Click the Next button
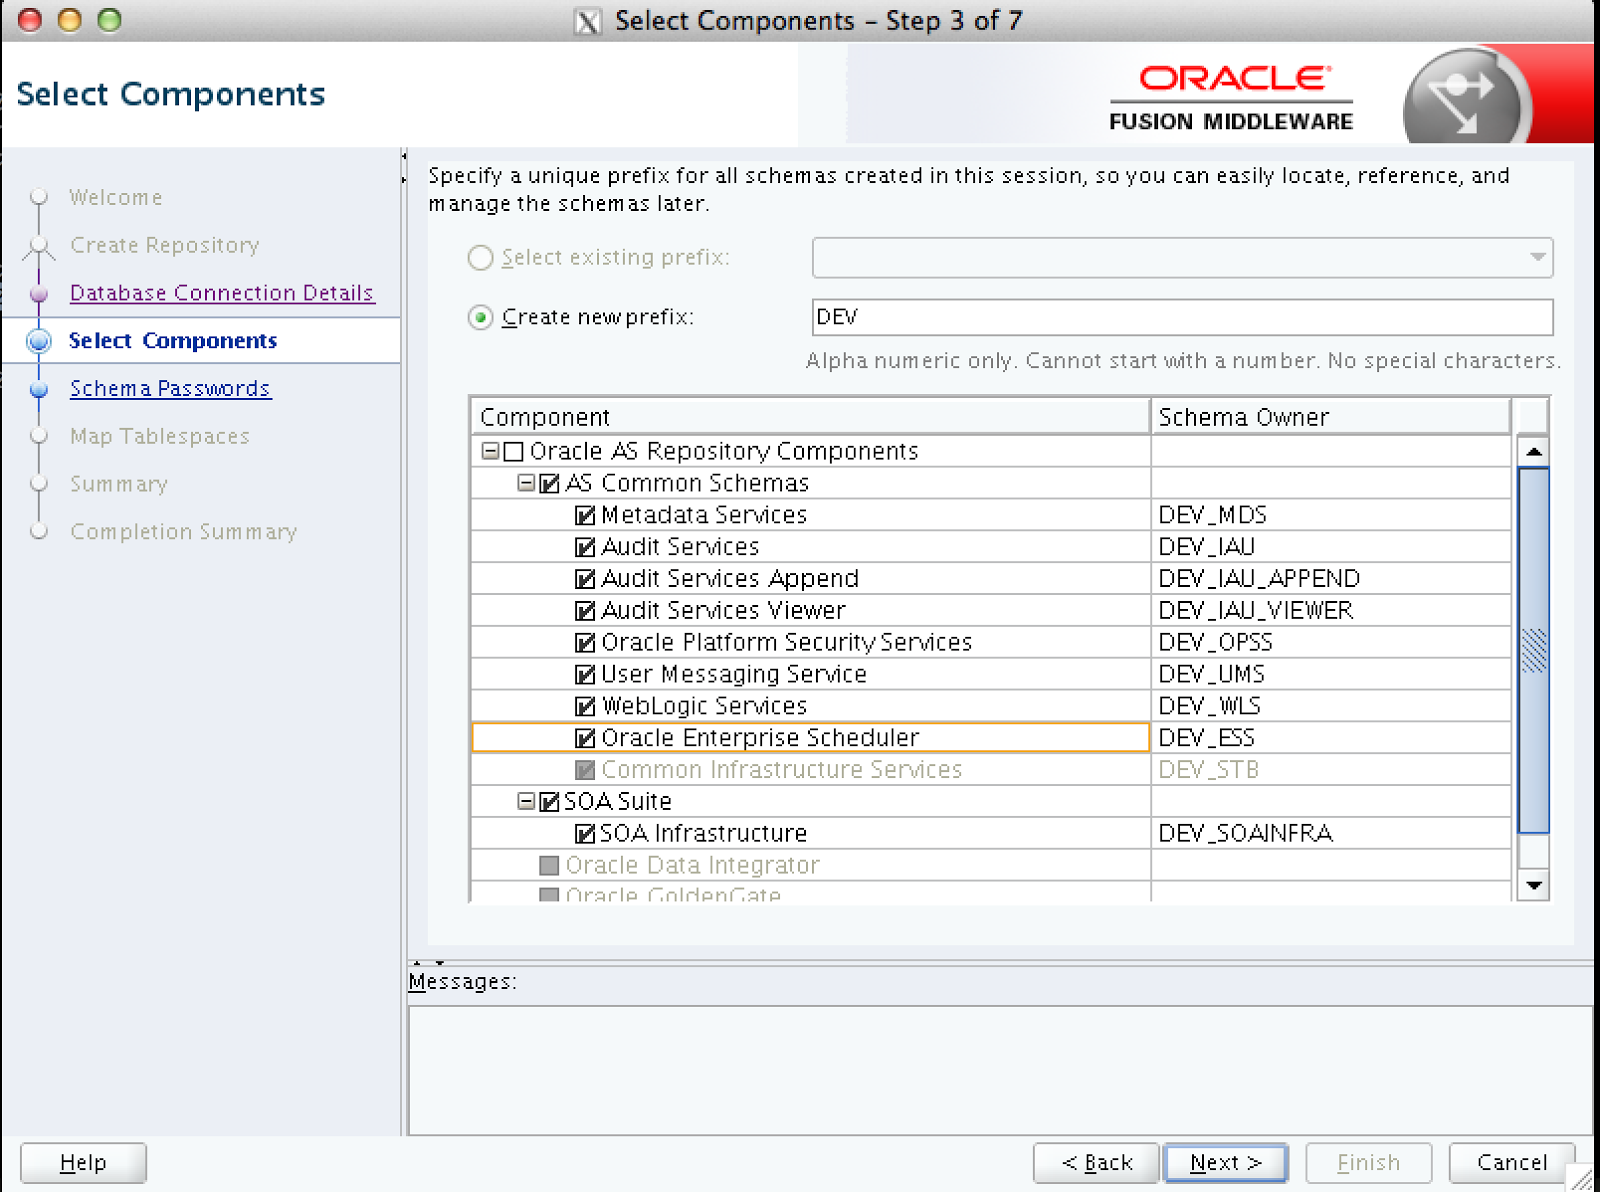Viewport: 1600px width, 1192px height. click(1226, 1163)
